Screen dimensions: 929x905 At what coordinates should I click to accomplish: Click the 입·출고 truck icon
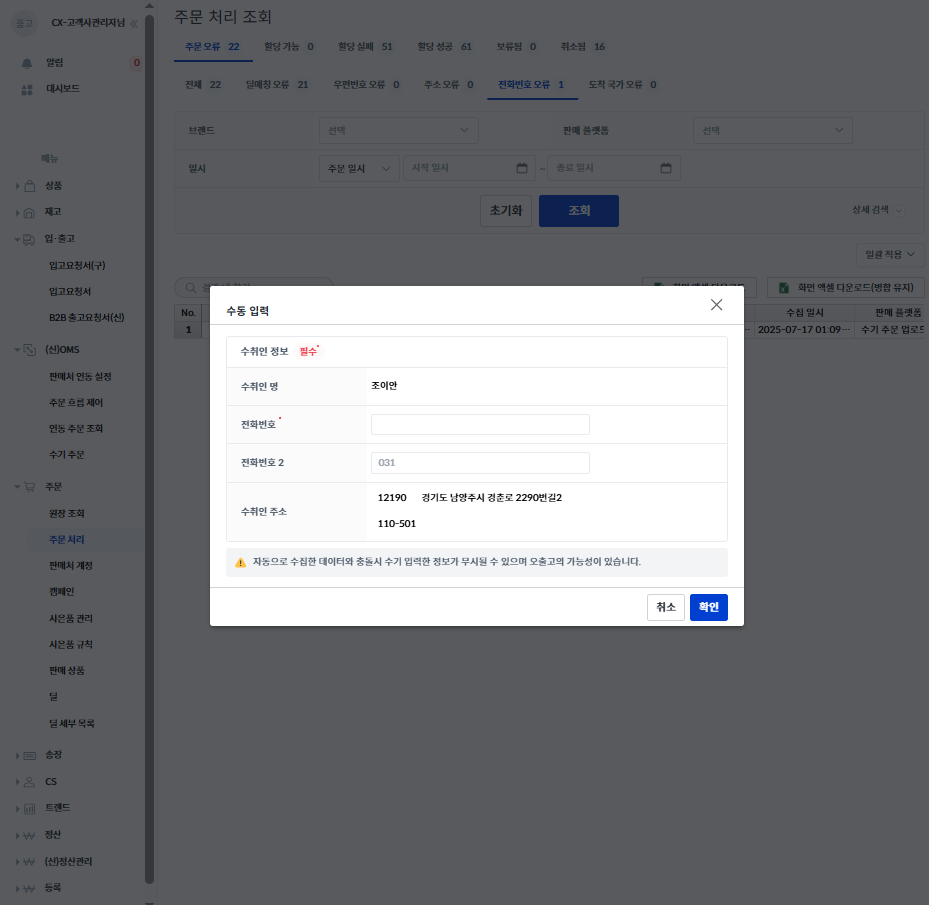tap(28, 239)
